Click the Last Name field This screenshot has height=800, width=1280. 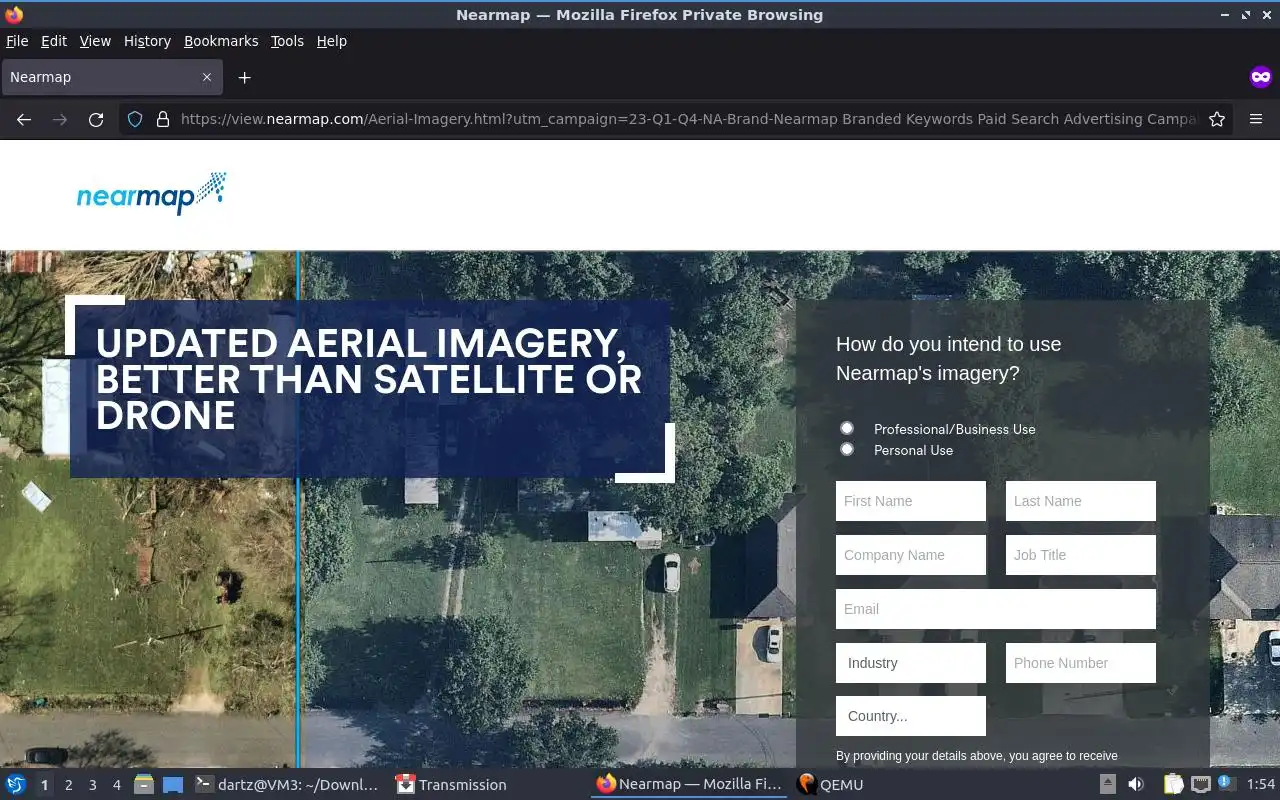point(1081,501)
